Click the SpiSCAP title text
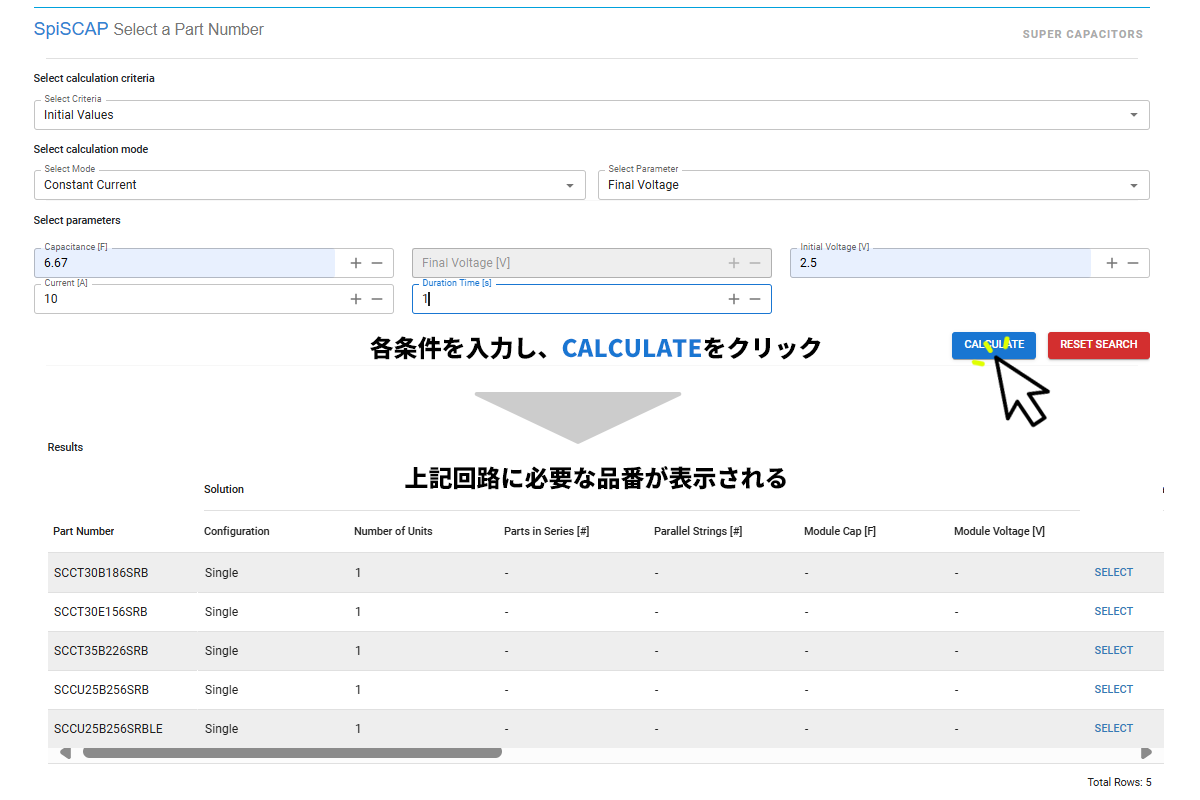Viewport: 1200px width, 800px height. (x=71, y=29)
